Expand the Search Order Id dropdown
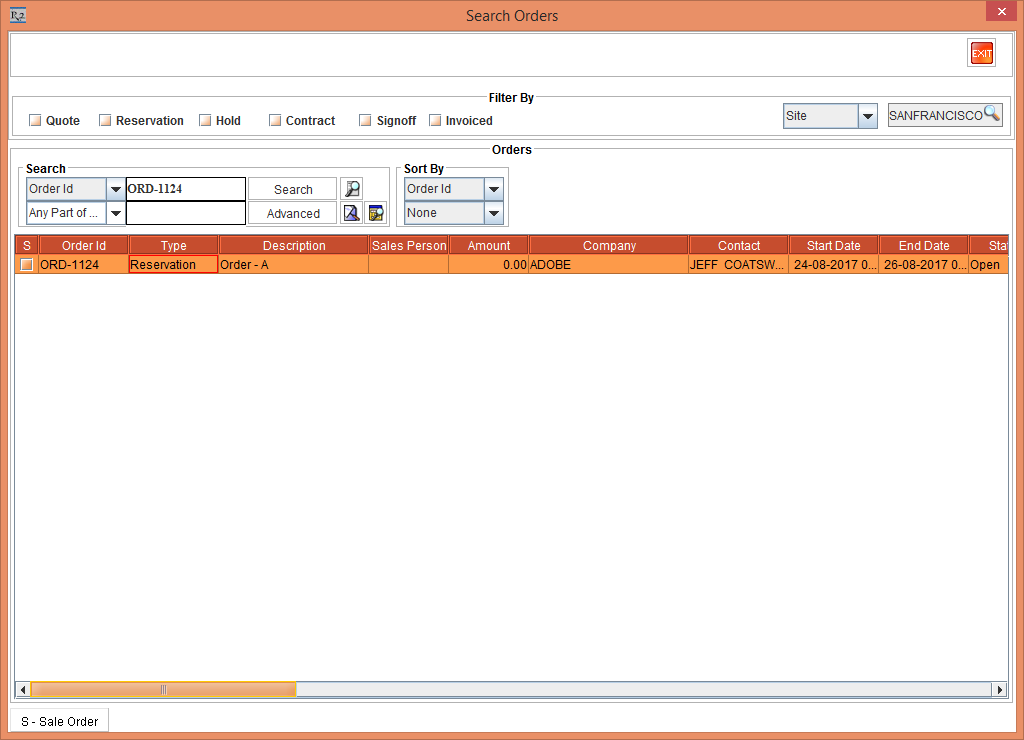This screenshot has height=740, width=1024. (115, 189)
